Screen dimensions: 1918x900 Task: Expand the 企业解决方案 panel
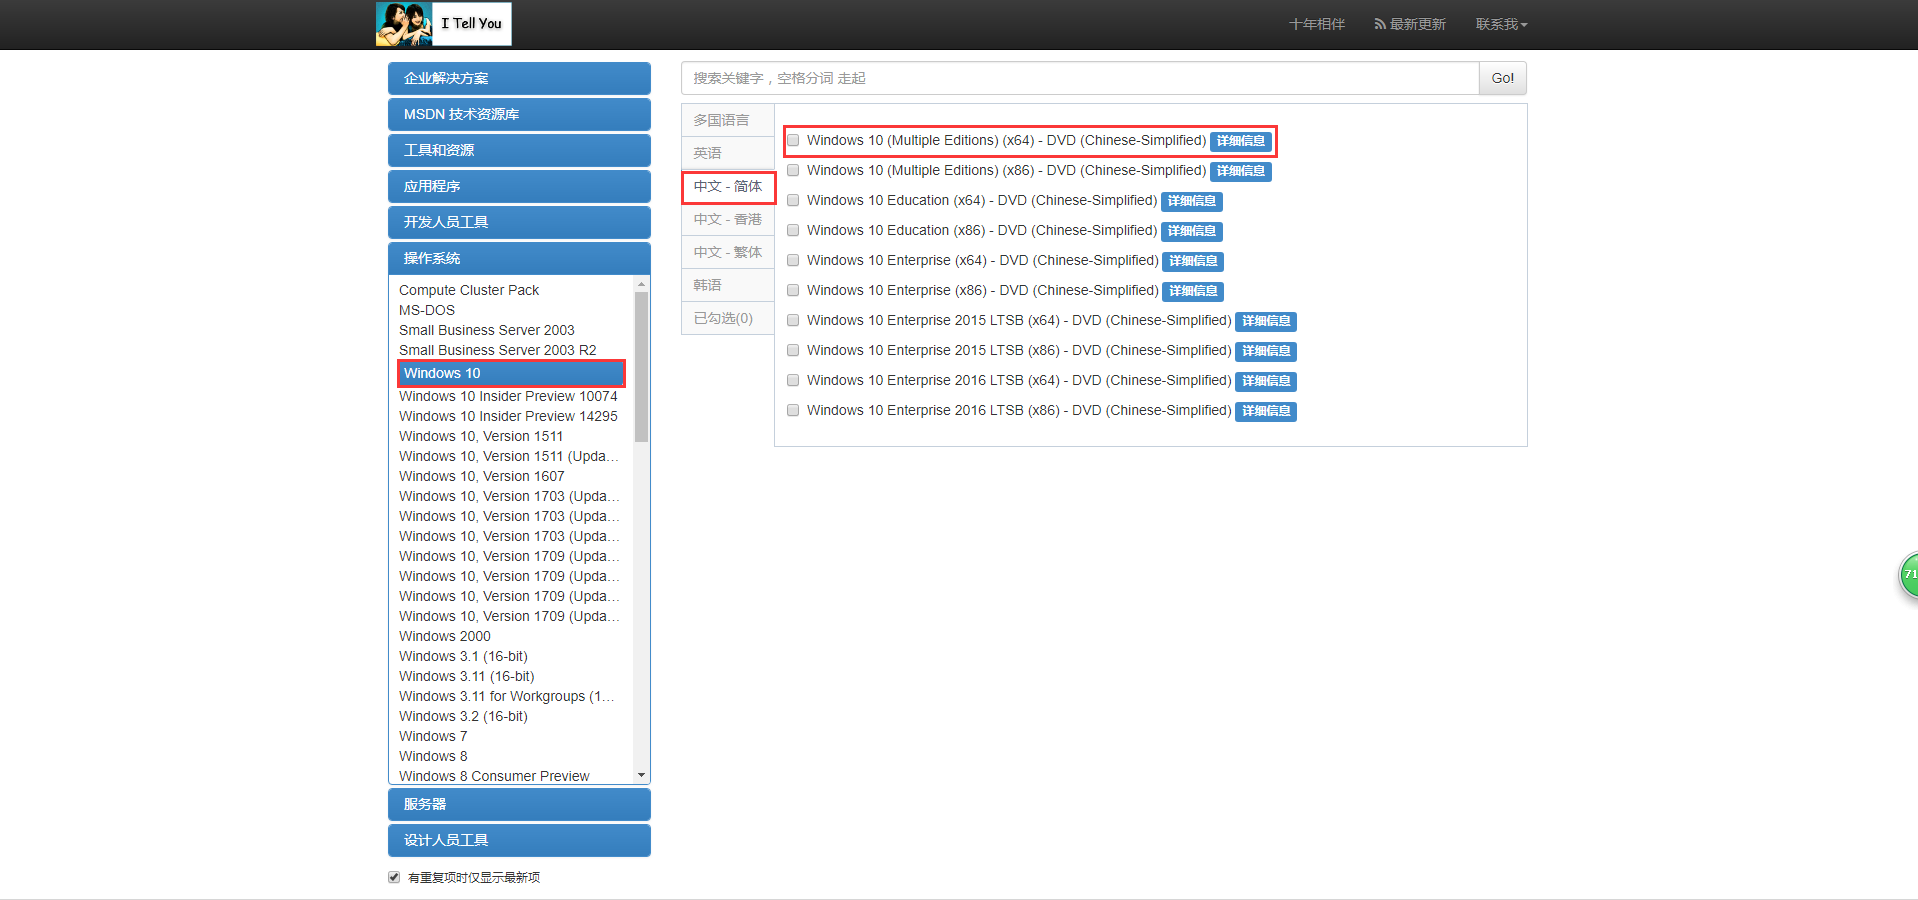519,78
